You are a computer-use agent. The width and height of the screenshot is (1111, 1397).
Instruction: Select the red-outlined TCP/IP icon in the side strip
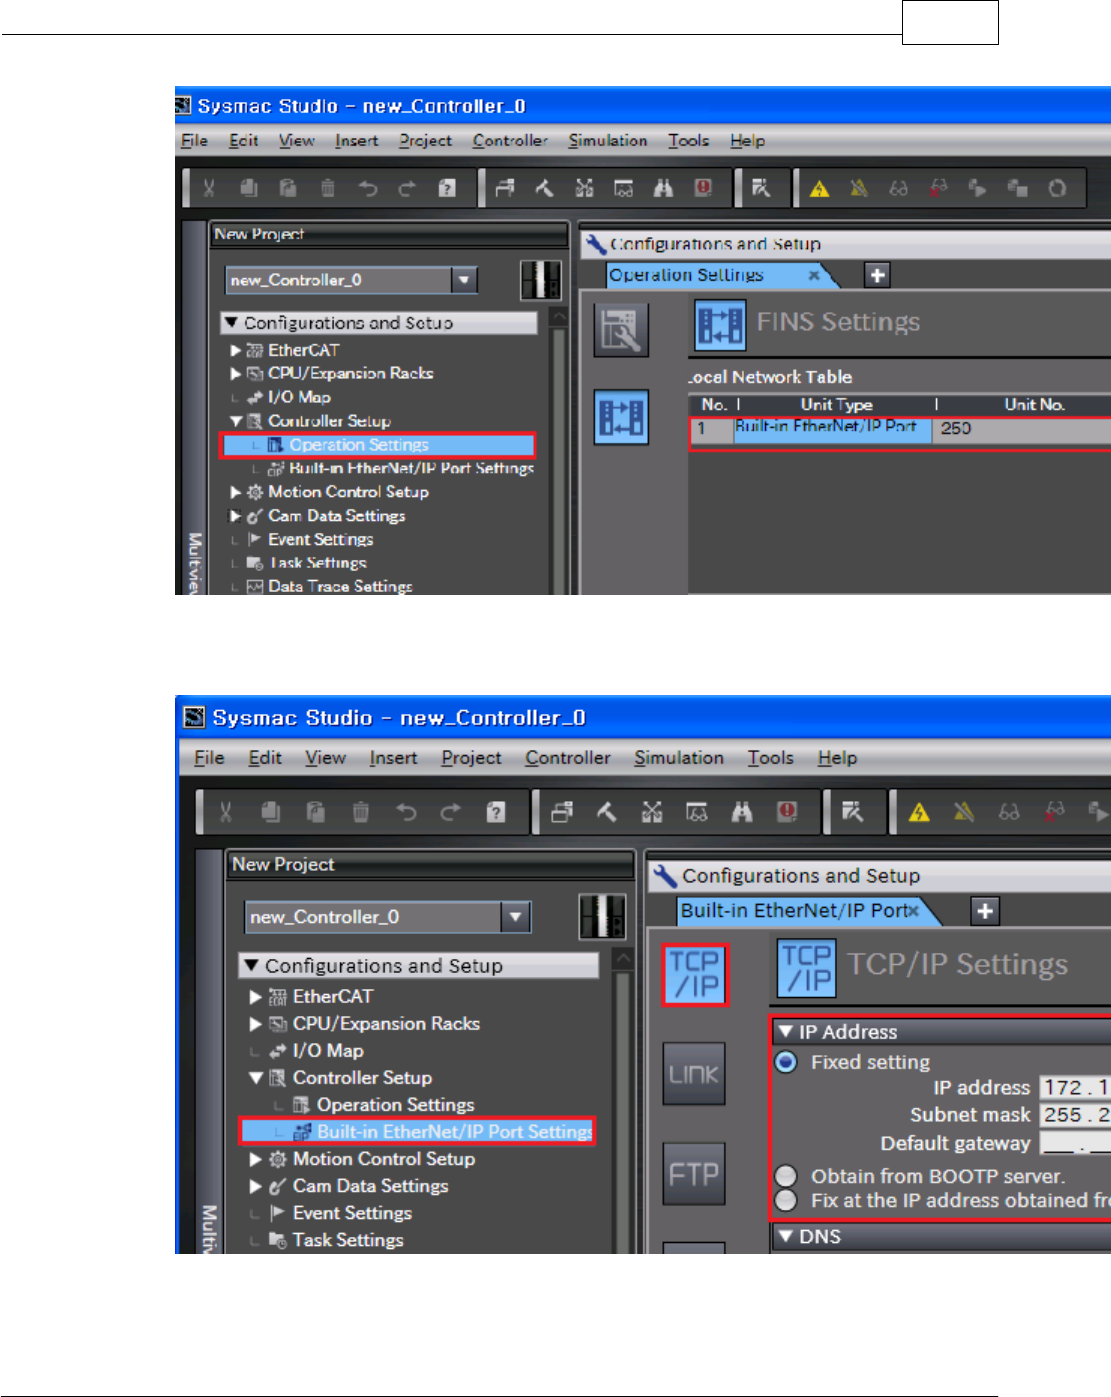pyautogui.click(x=695, y=975)
